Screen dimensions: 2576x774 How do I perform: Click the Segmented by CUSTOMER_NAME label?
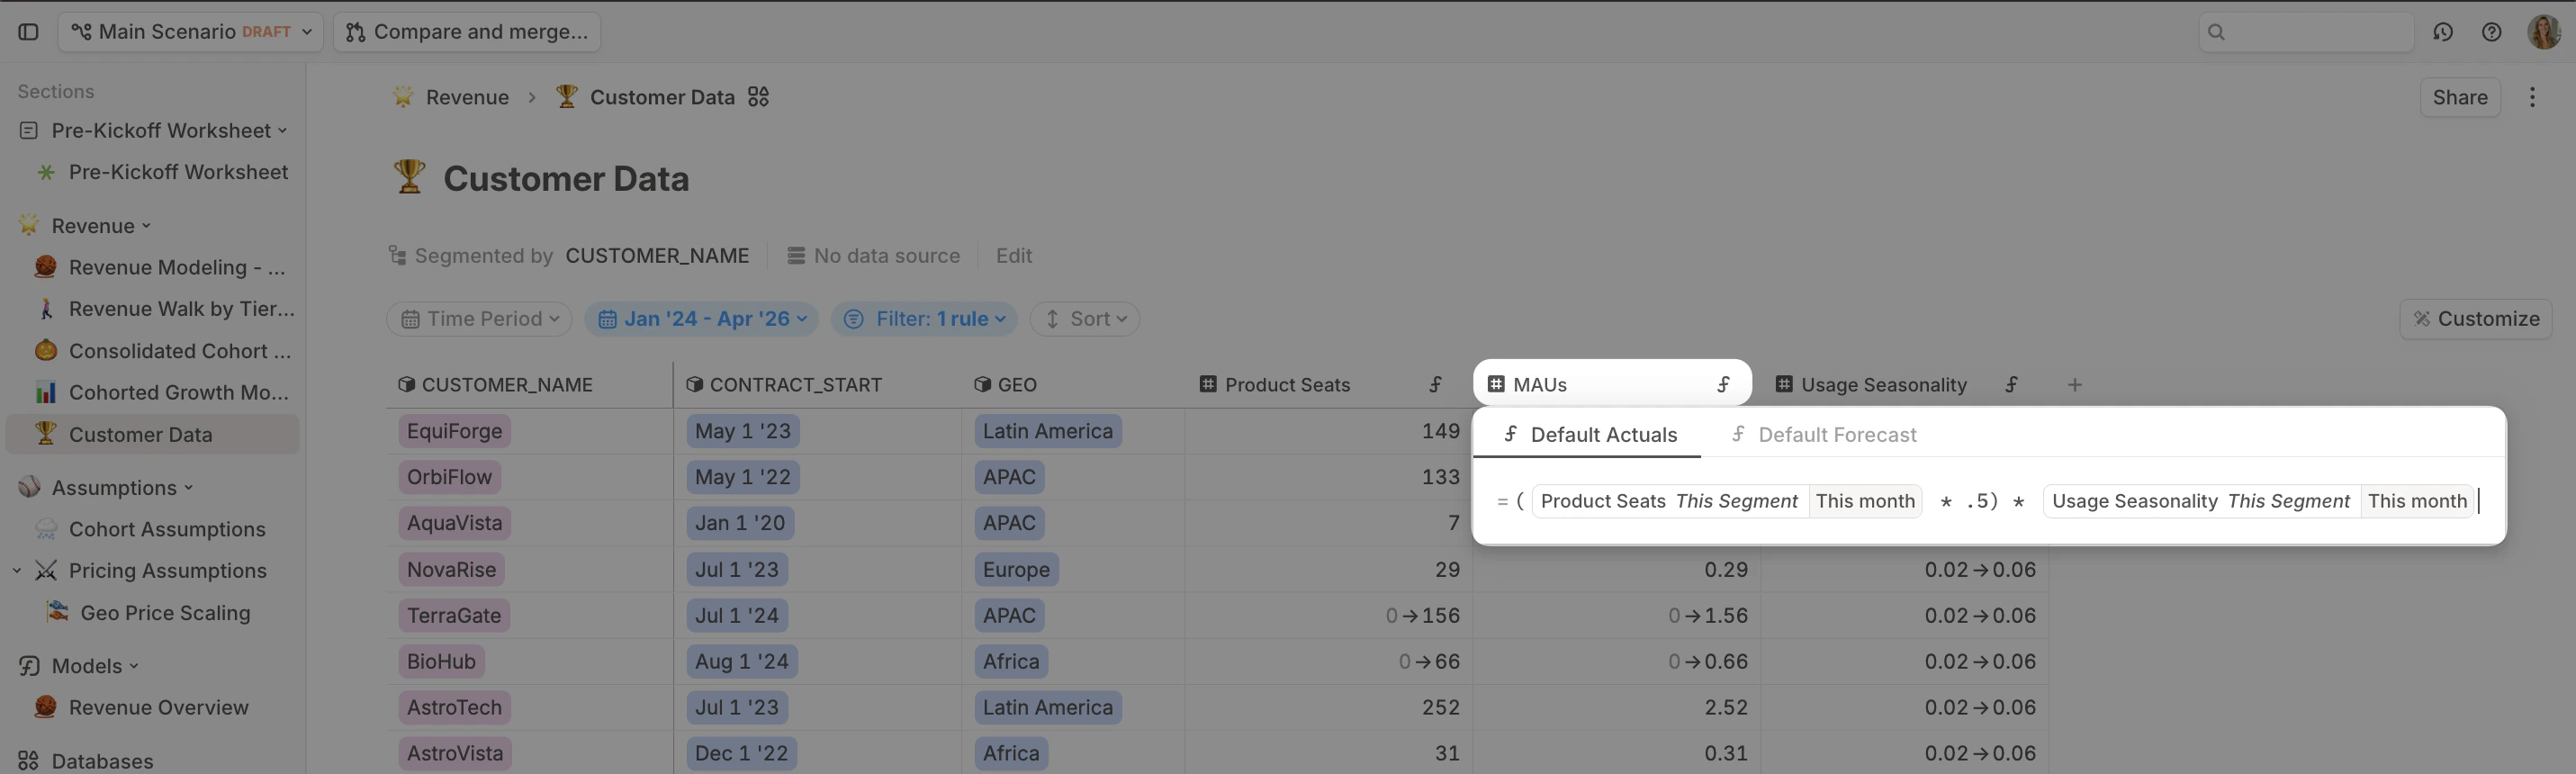[568, 256]
